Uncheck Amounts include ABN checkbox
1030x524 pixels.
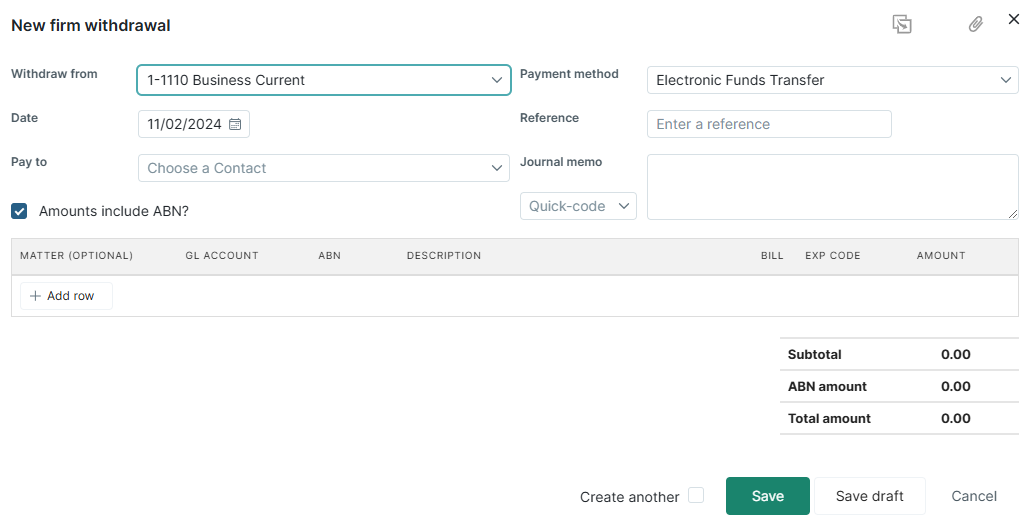[x=19, y=211]
